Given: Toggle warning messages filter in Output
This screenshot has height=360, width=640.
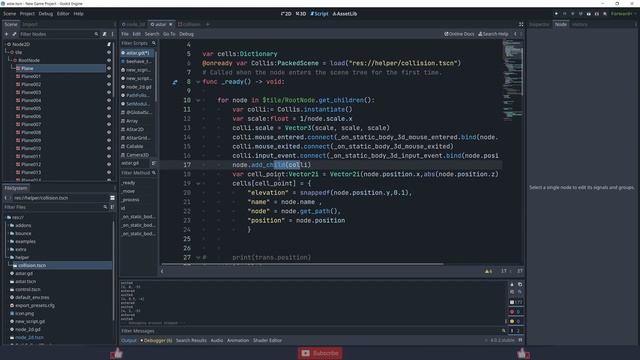Looking at the screenshot, I should [516, 321].
